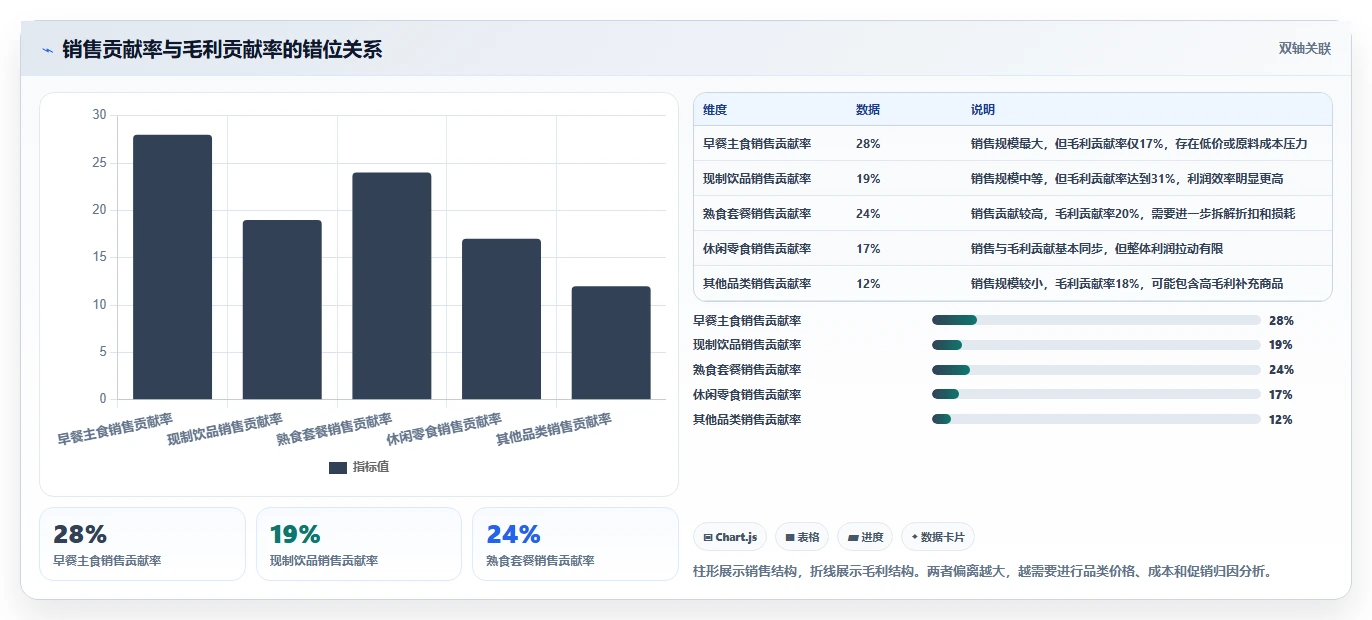
Task: Open the 19% 现制饮品销售贡献率 data card
Action: (x=359, y=544)
